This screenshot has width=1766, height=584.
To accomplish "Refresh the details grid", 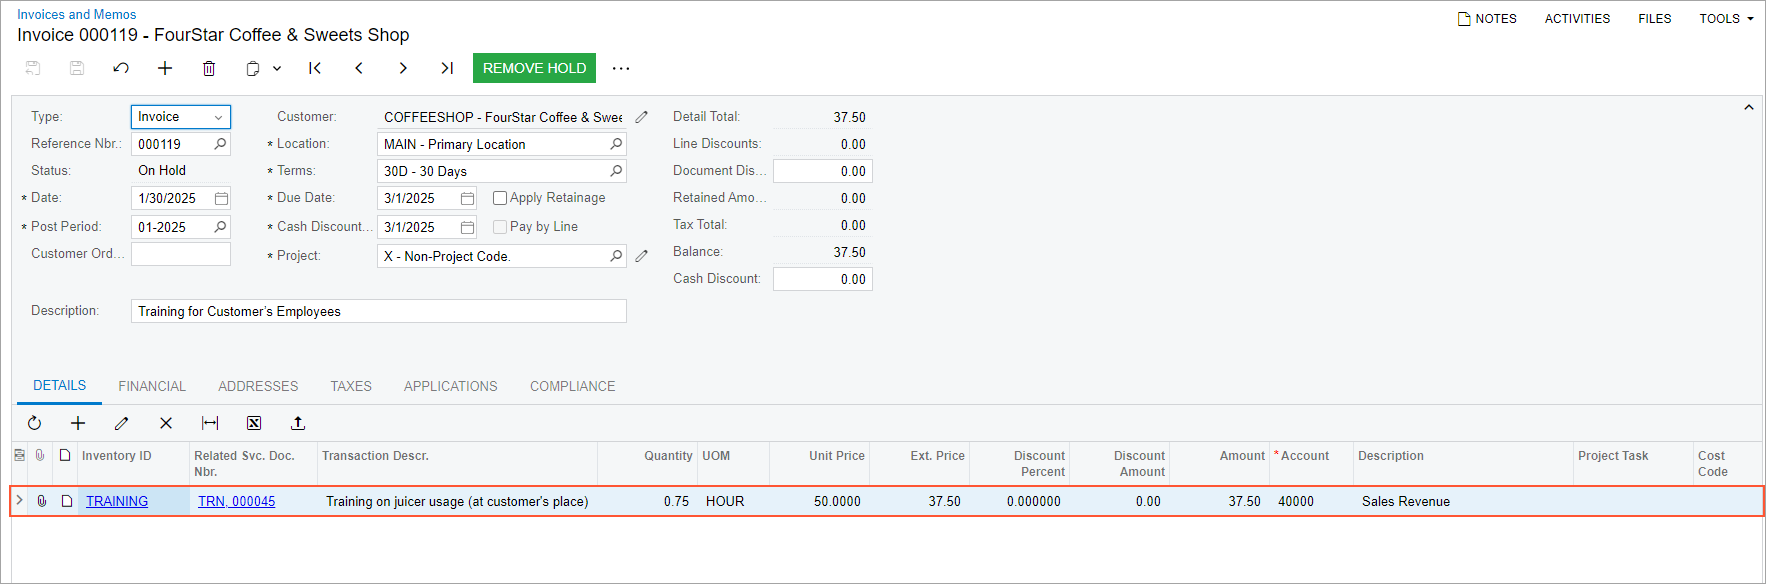I will 34,423.
